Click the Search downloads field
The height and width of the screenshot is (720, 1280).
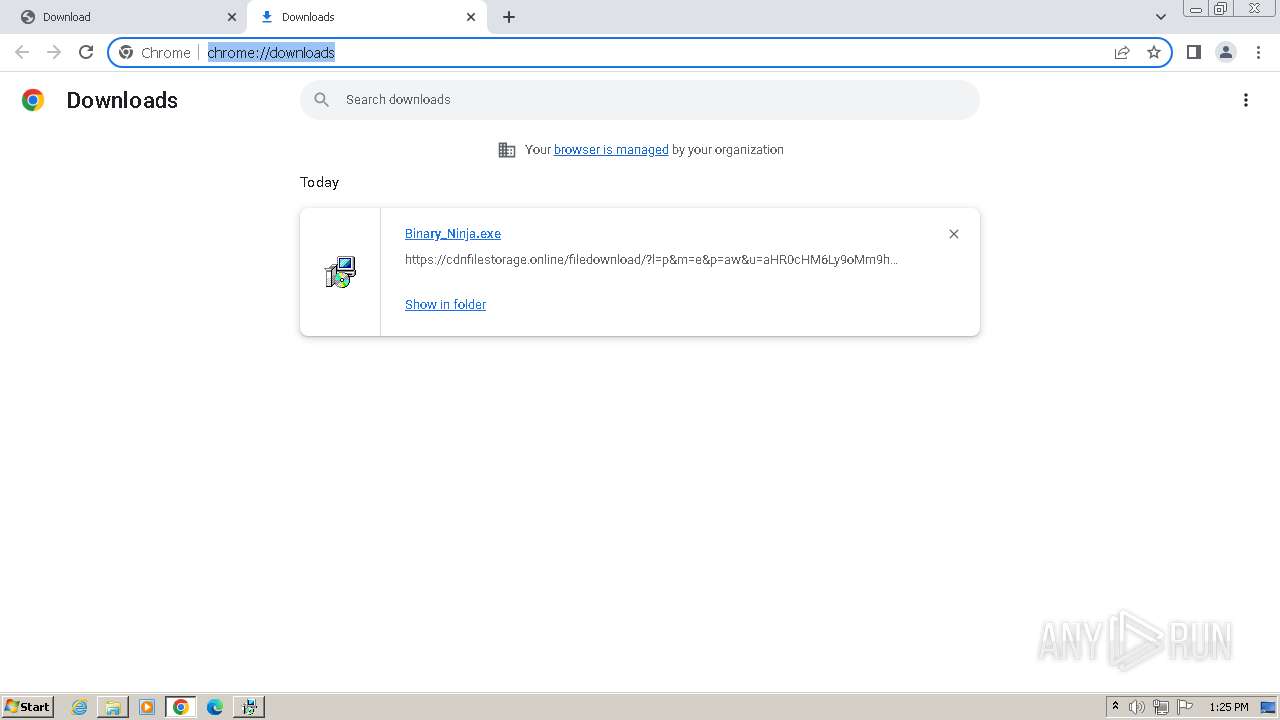click(640, 100)
